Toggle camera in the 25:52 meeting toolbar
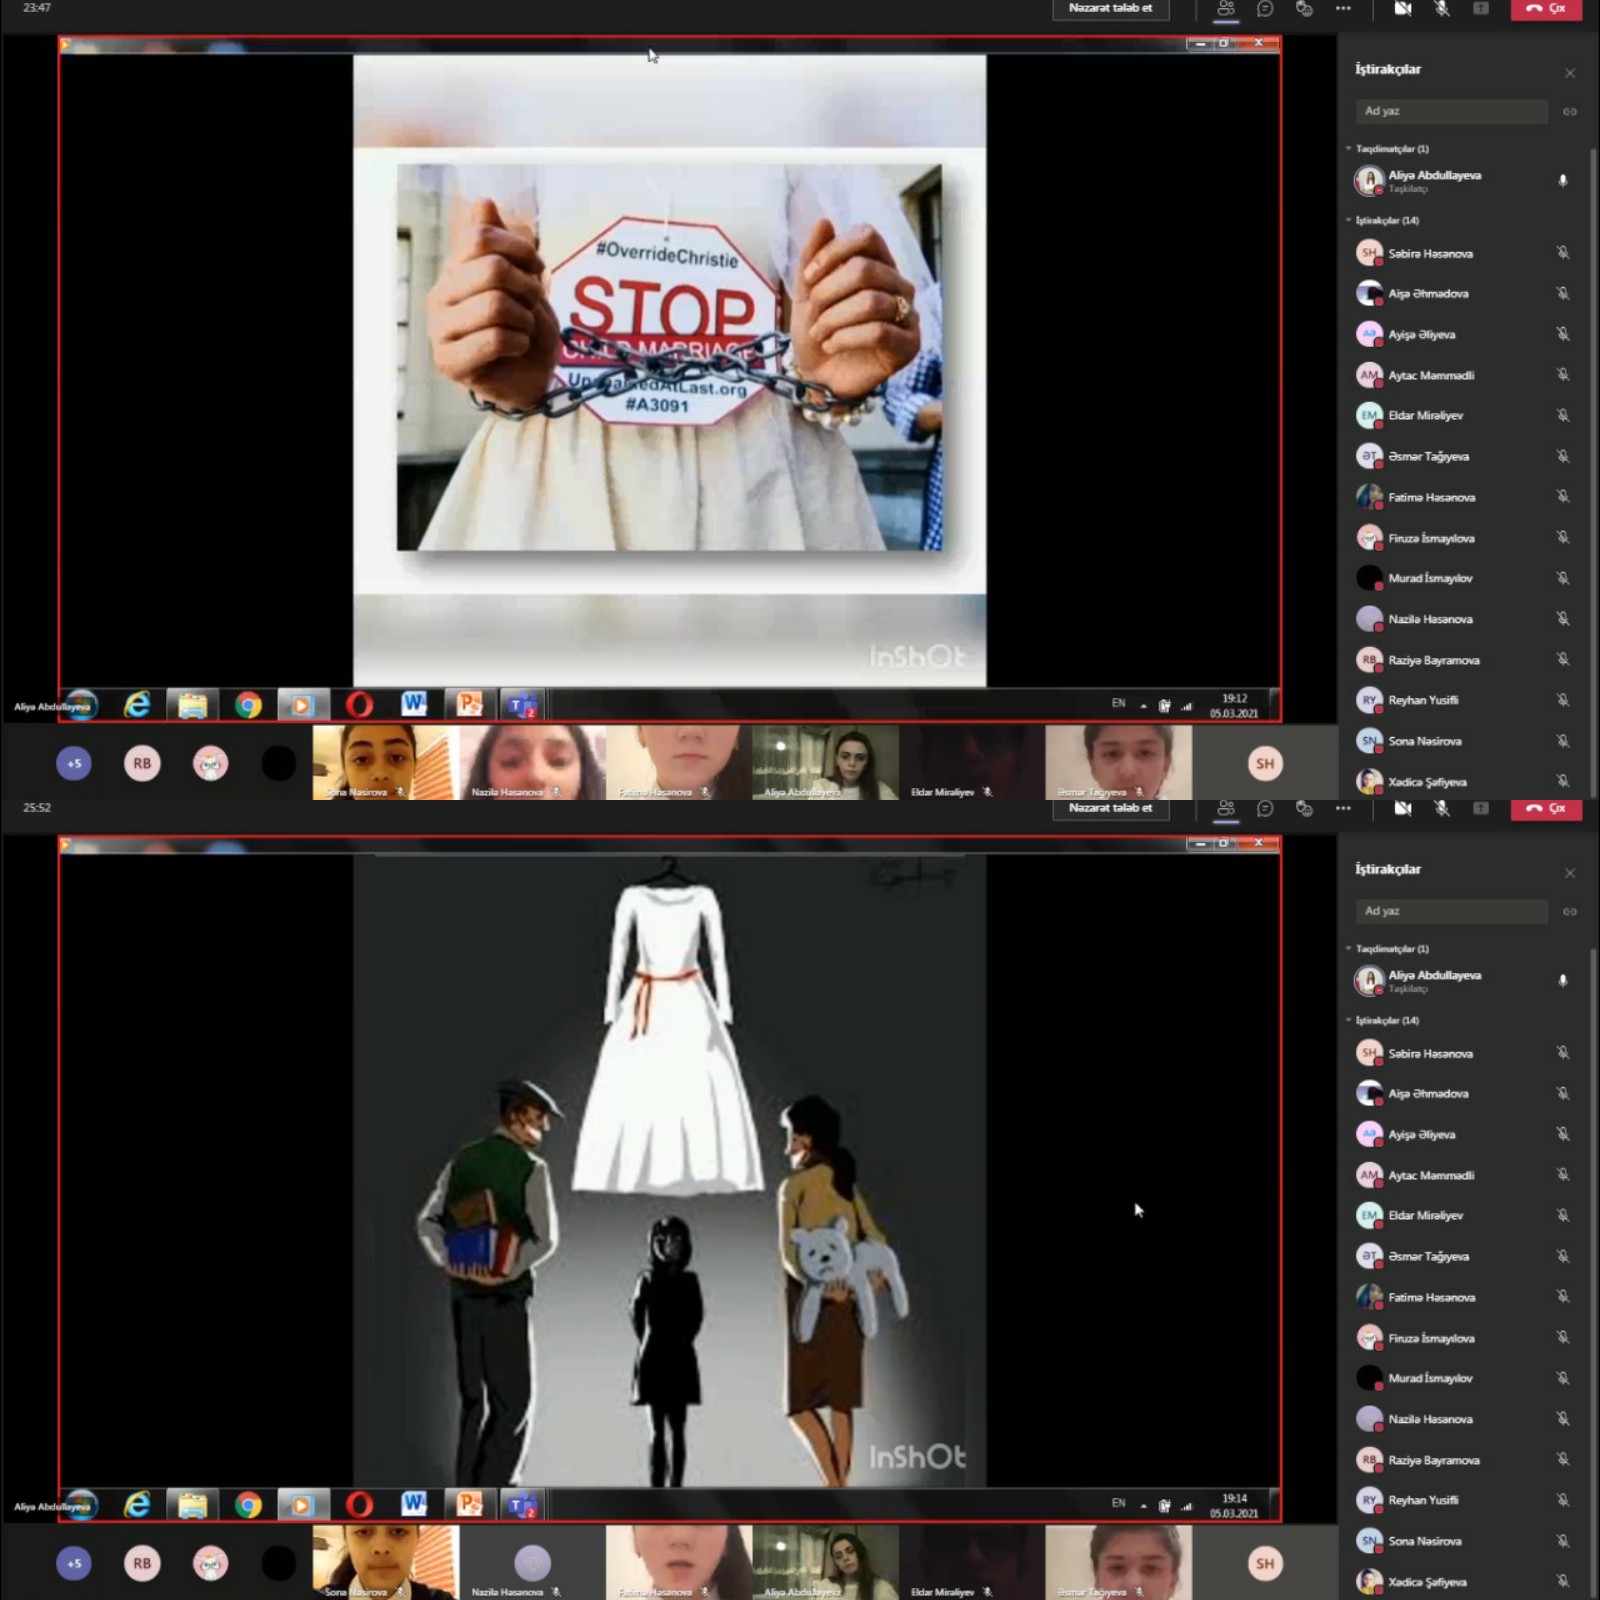 (x=1403, y=808)
